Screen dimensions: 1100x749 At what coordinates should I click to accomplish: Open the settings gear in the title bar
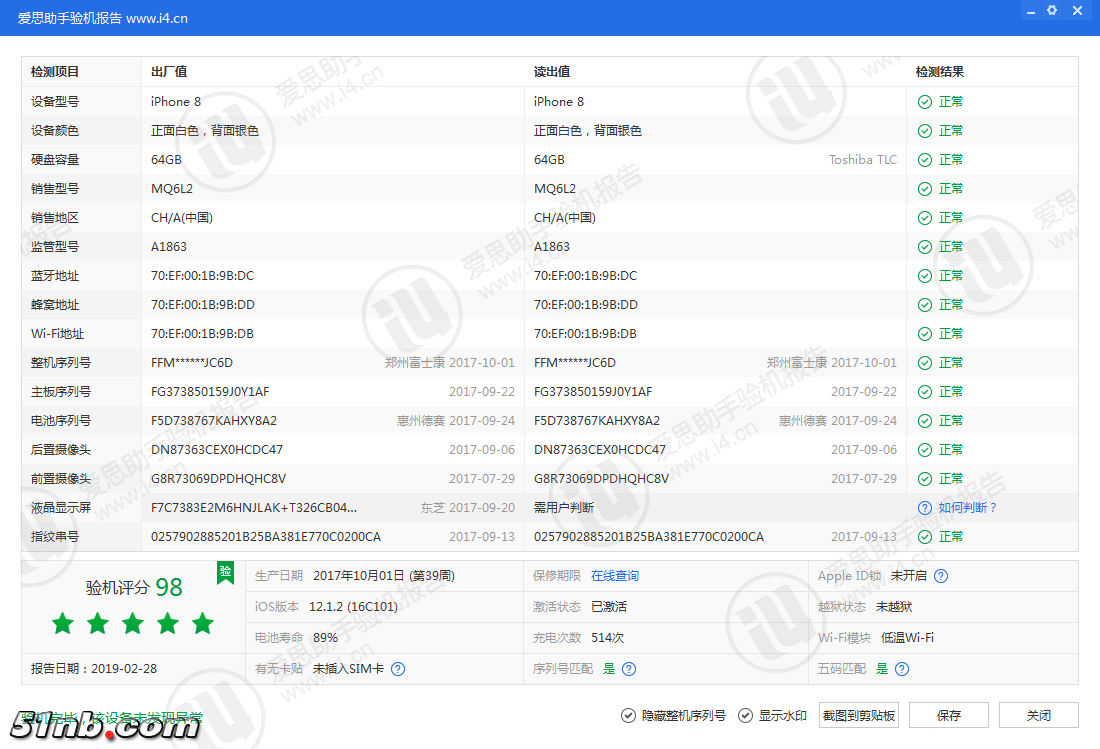point(1051,10)
